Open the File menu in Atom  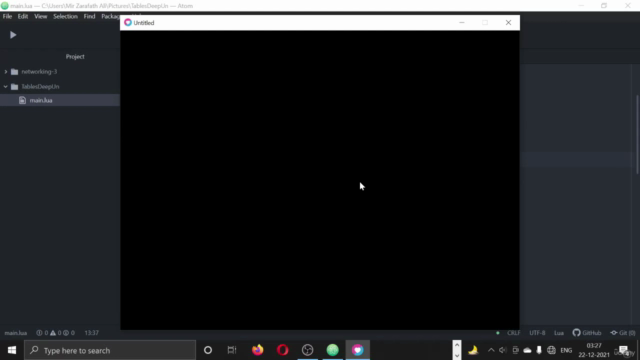pos(7,16)
